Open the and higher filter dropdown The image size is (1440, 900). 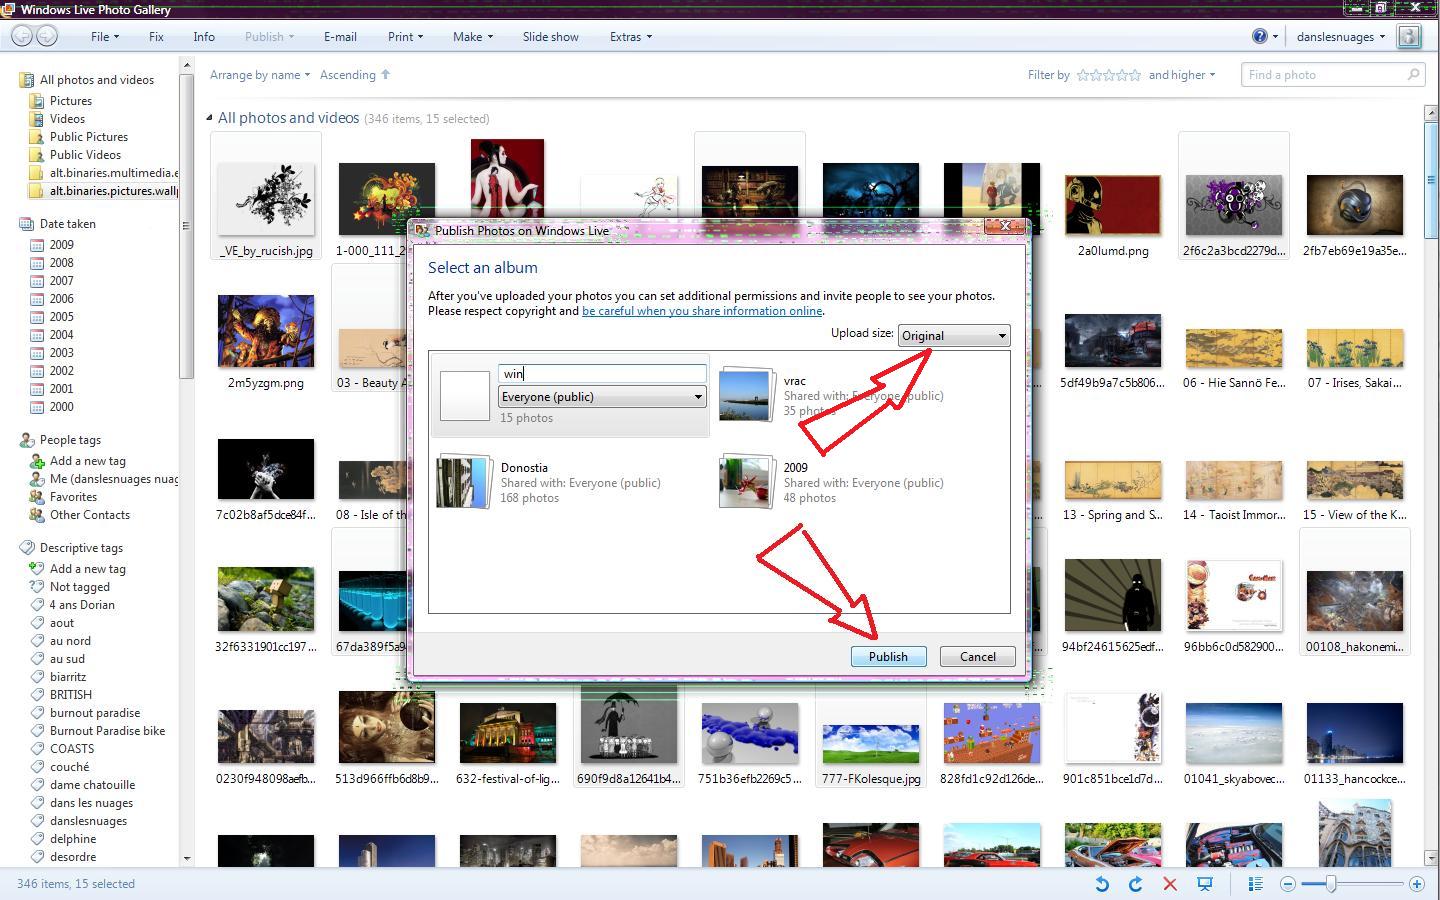(1182, 75)
